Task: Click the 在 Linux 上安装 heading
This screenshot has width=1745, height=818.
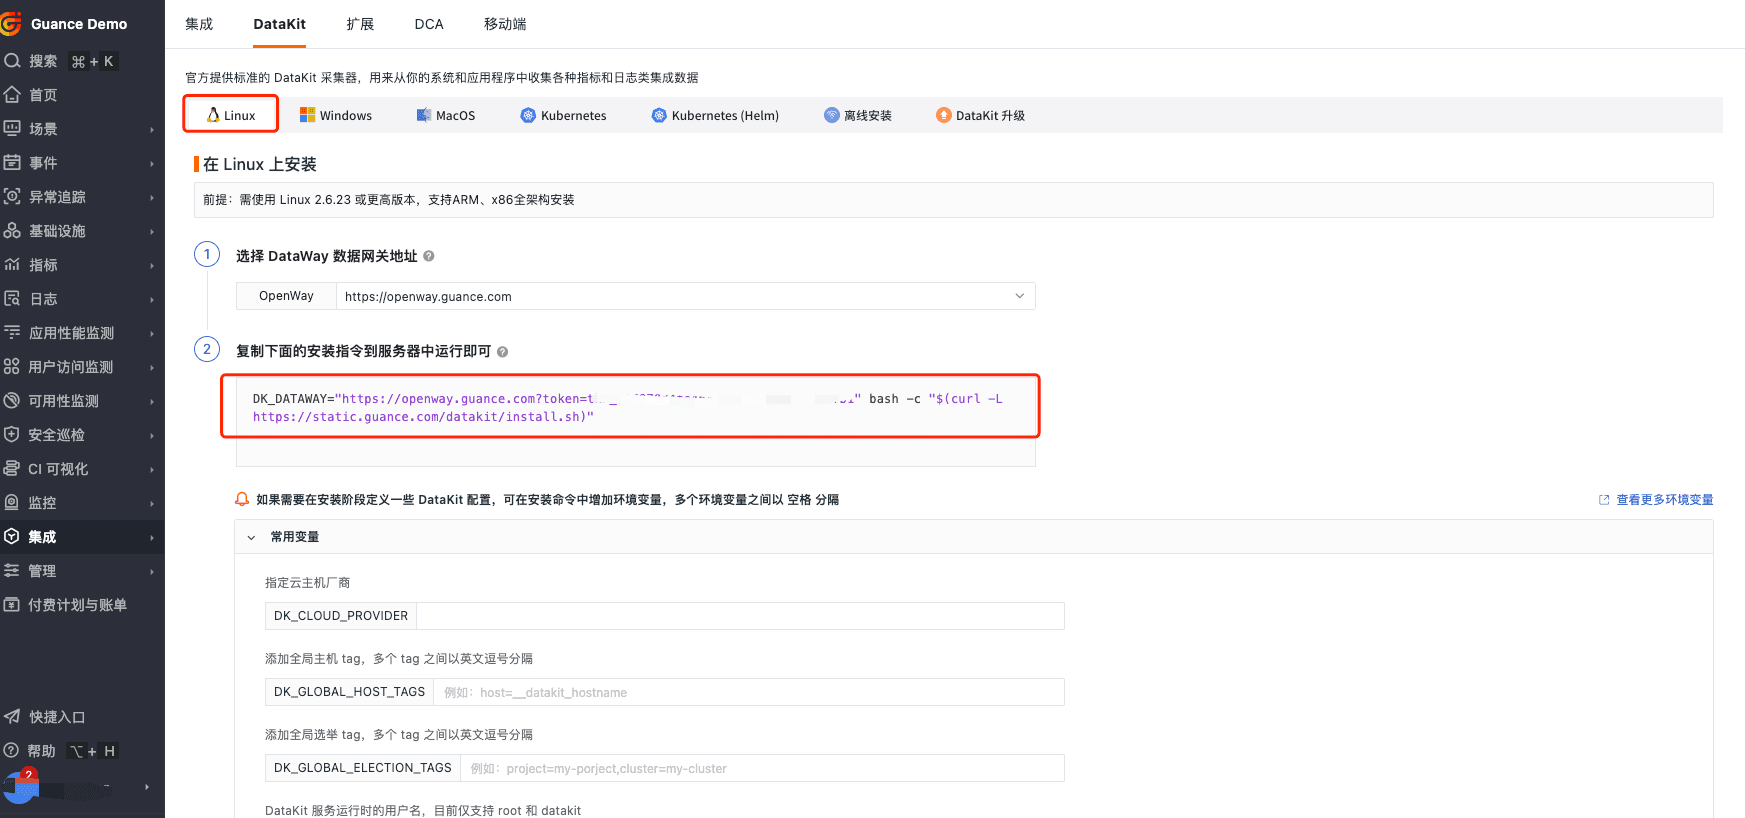Action: click(x=260, y=164)
